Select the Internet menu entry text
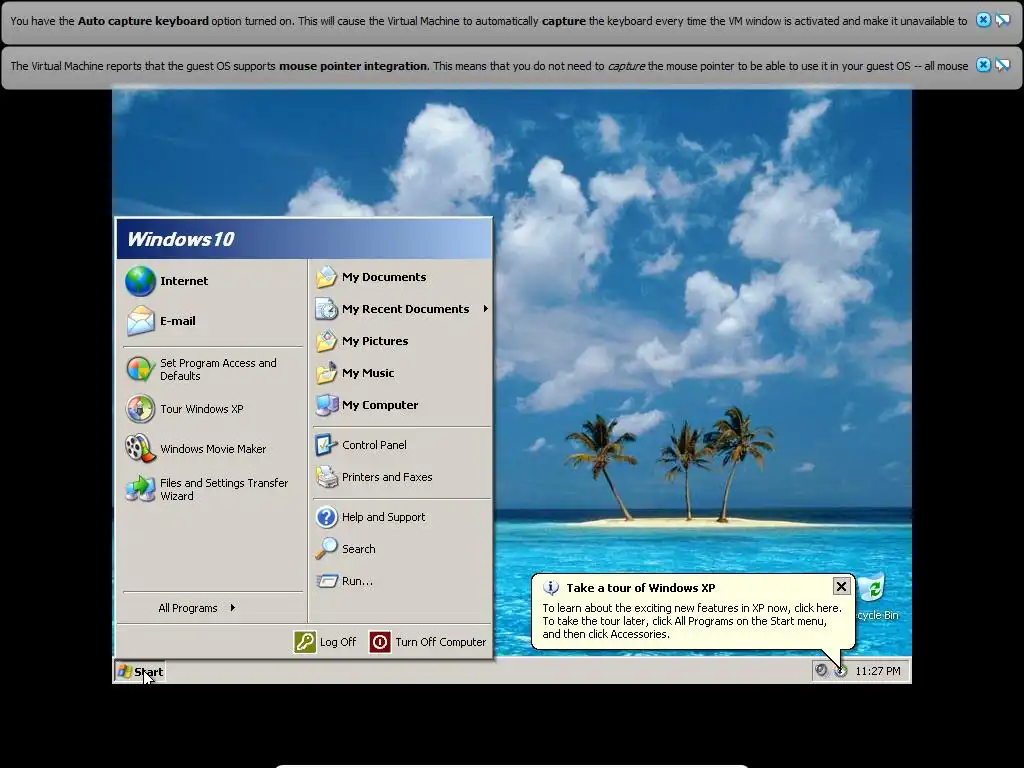The height and width of the screenshot is (768, 1024). coord(184,281)
